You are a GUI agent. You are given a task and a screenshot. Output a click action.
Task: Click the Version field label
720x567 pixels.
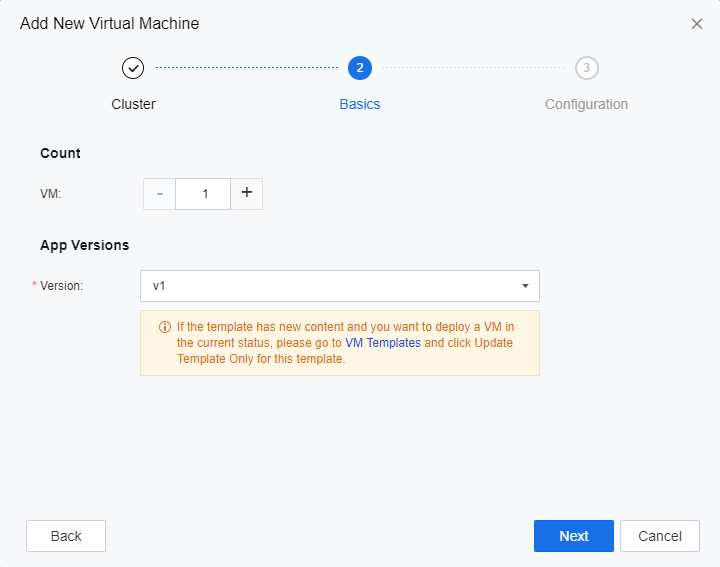coord(61,286)
